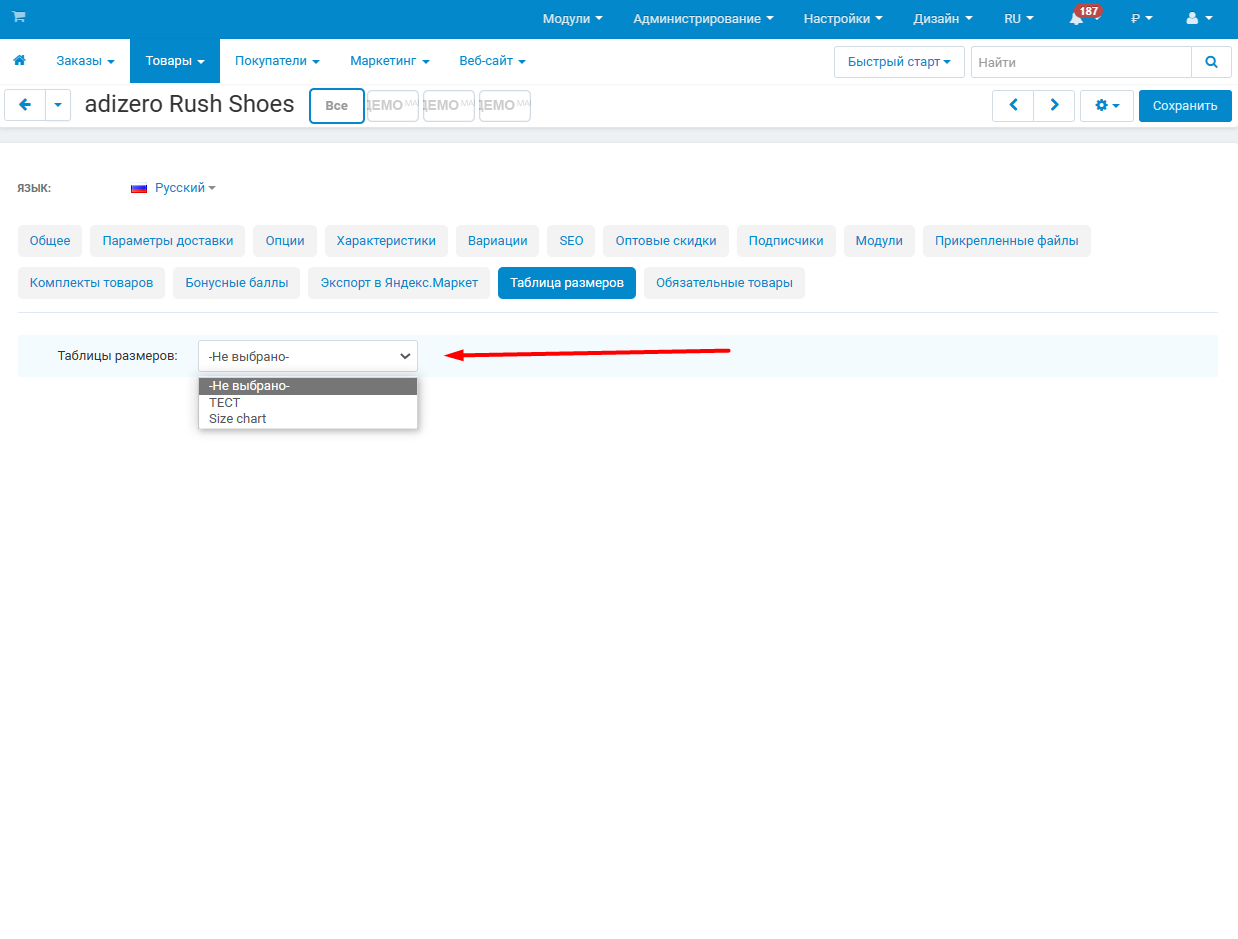Choose ТЕСТ from the dropdown list
Viewport: 1238px width, 939px height.
tap(308, 403)
